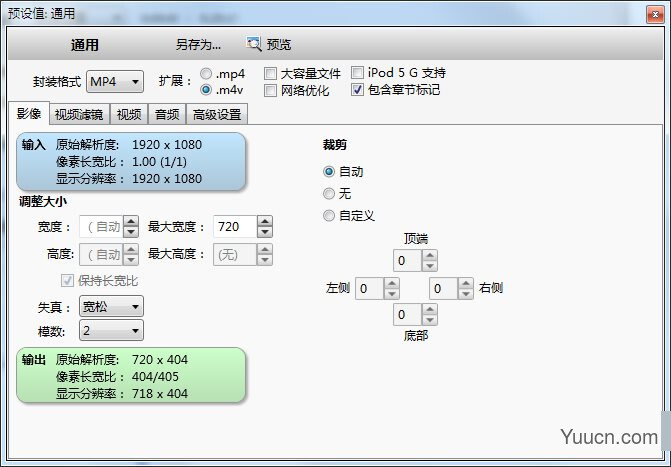This screenshot has width=671, height=467.
Task: Close the 预设值 dialog window
Action: (x=655, y=15)
